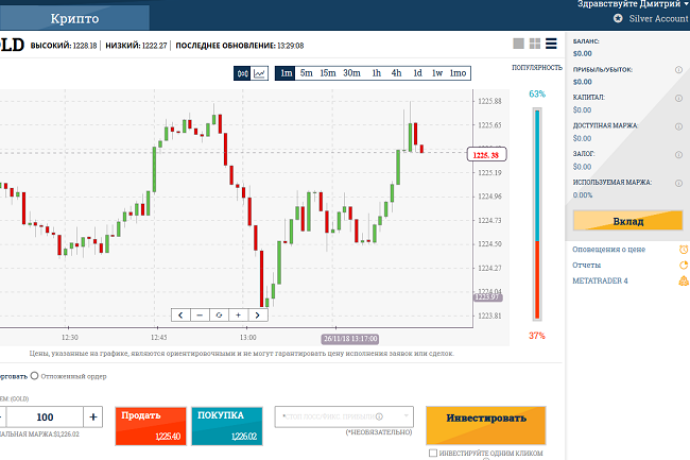Image resolution: width=690 pixels, height=460 pixels.
Task: Select single-panel layout icon
Action: [518, 43]
